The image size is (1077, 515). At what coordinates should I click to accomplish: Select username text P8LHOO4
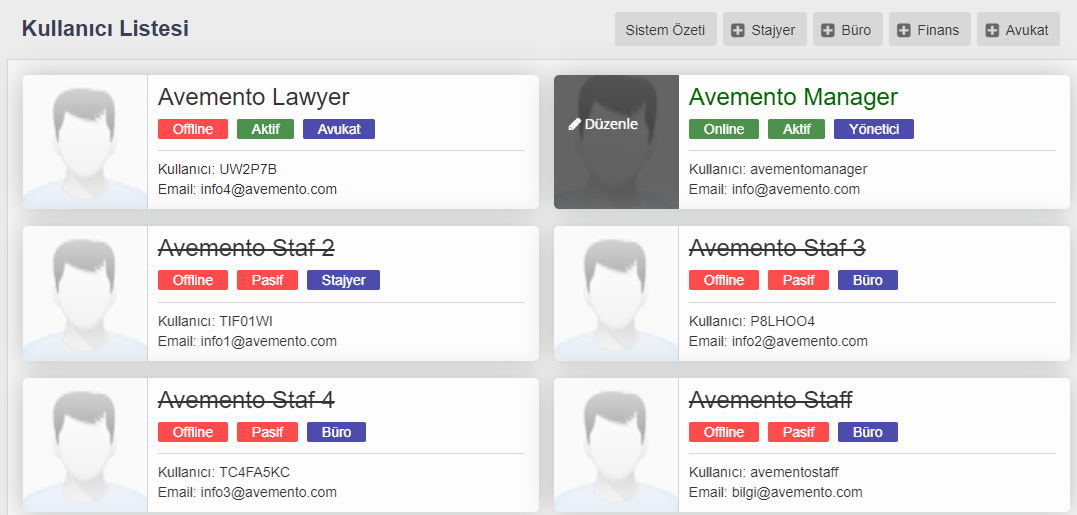point(782,321)
